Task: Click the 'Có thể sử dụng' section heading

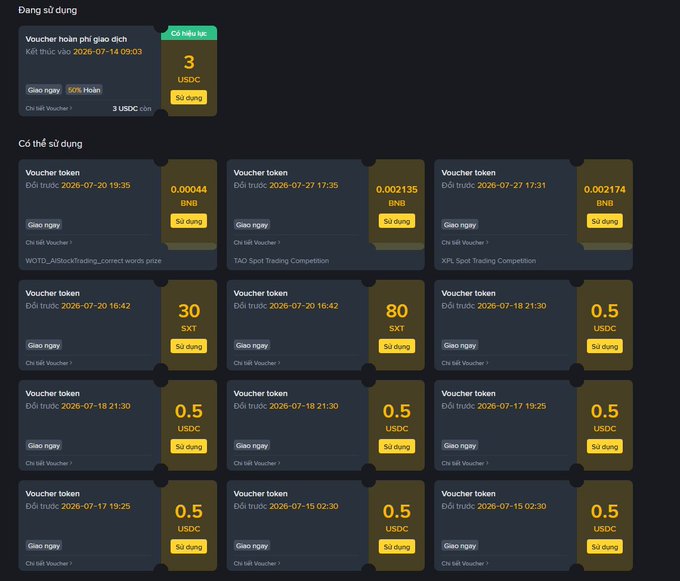Action: point(50,144)
